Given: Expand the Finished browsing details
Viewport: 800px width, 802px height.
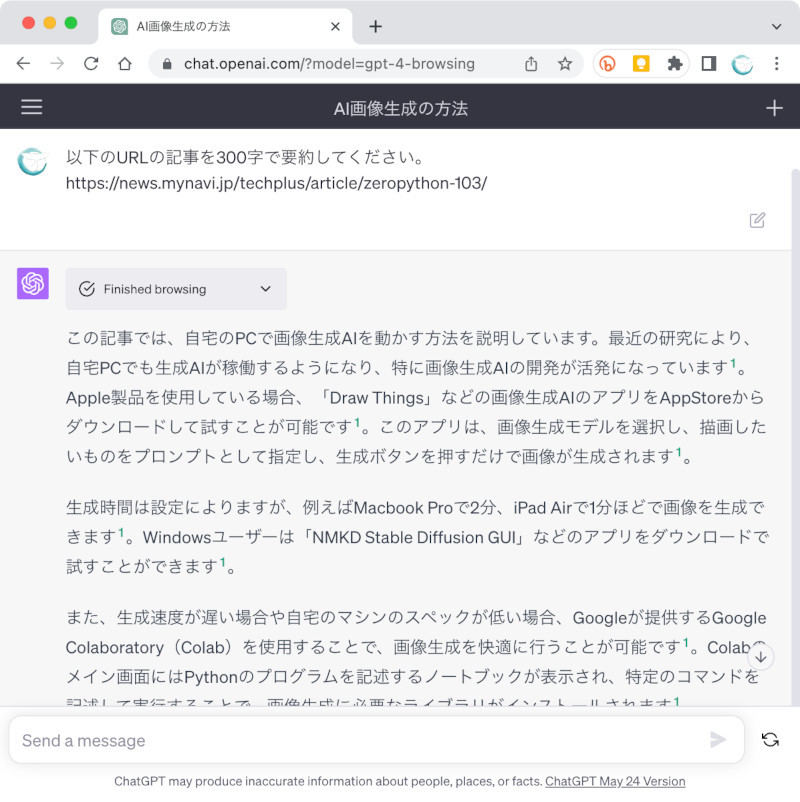Looking at the screenshot, I should (x=265, y=289).
